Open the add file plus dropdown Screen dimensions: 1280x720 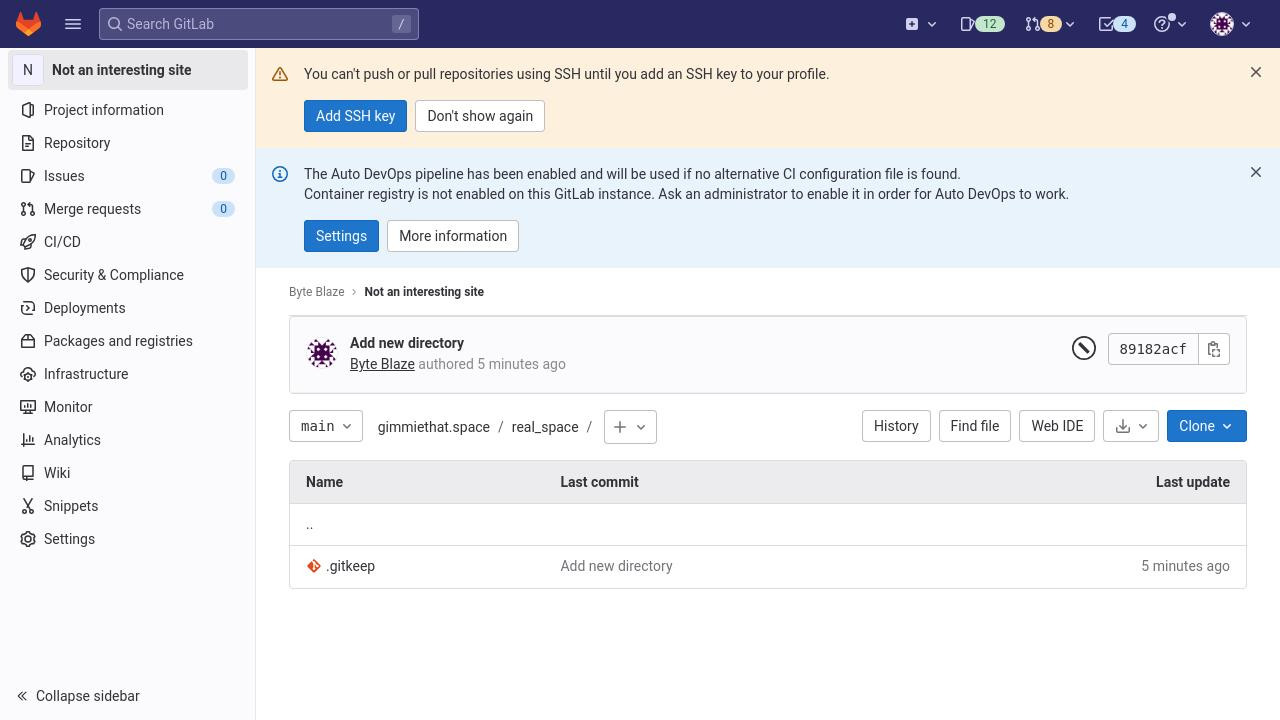(x=630, y=427)
